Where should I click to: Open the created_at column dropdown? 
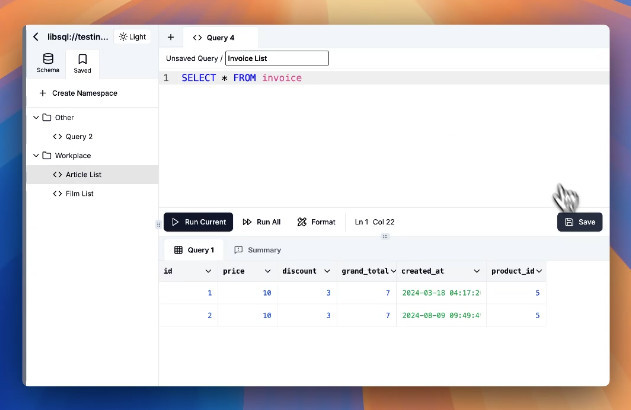coord(476,271)
